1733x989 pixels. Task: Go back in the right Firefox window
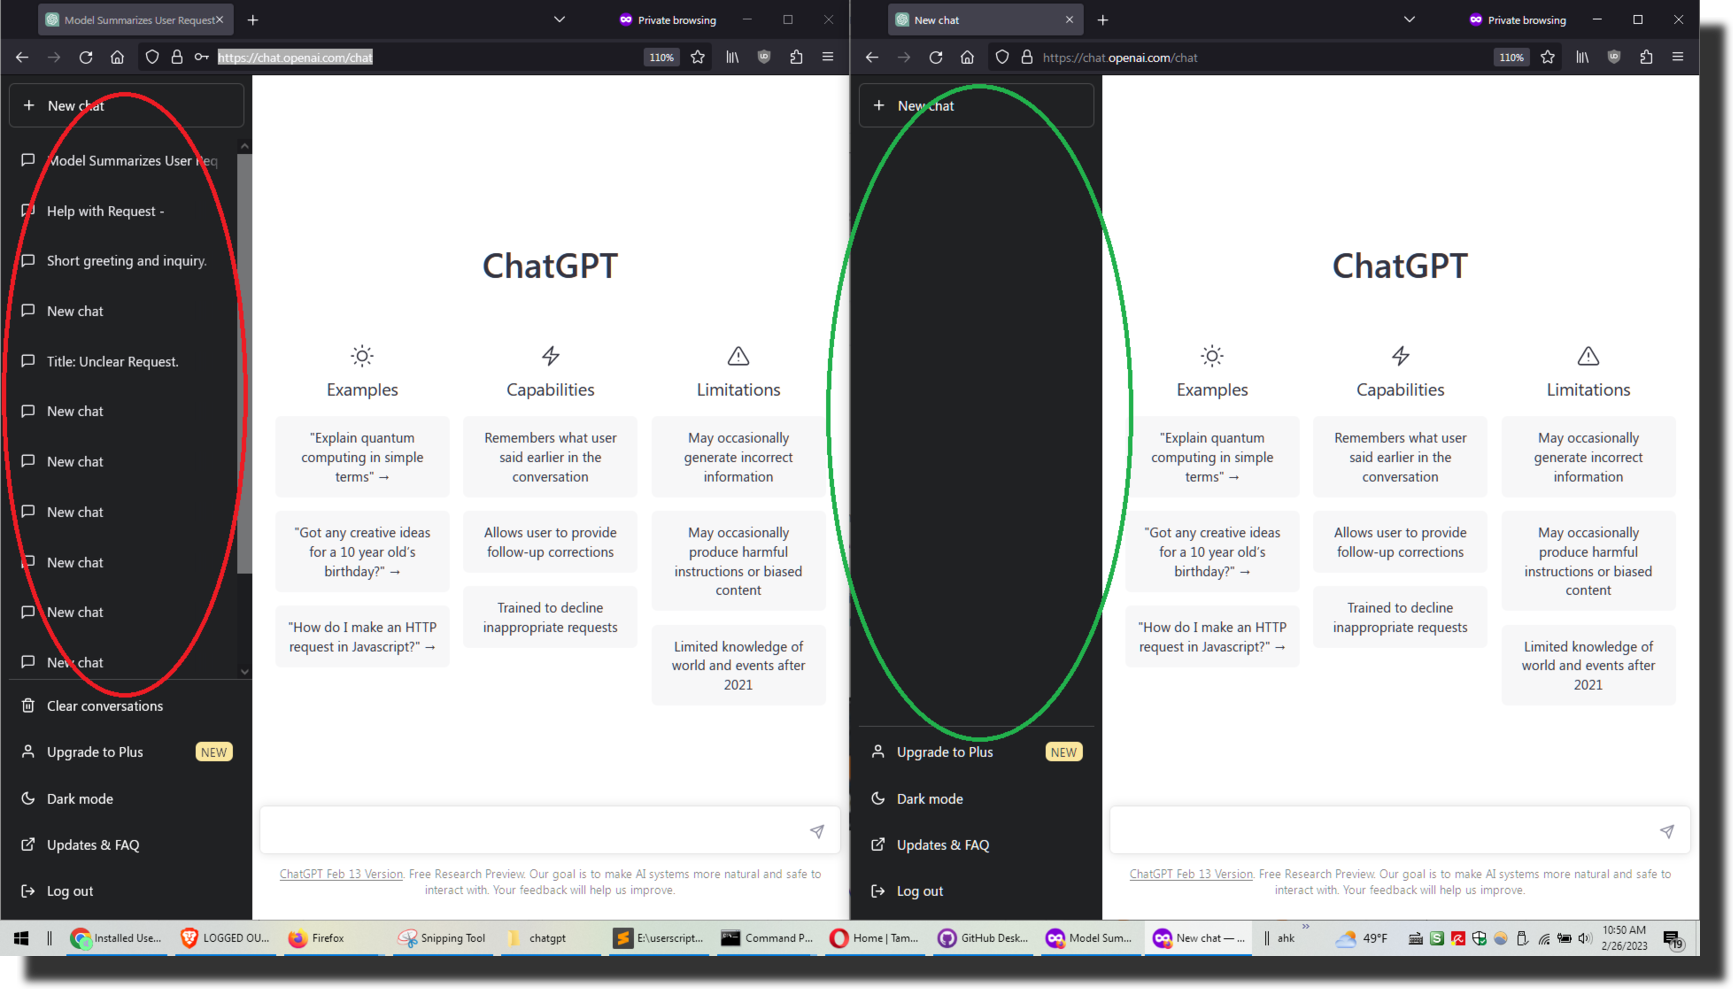[872, 57]
